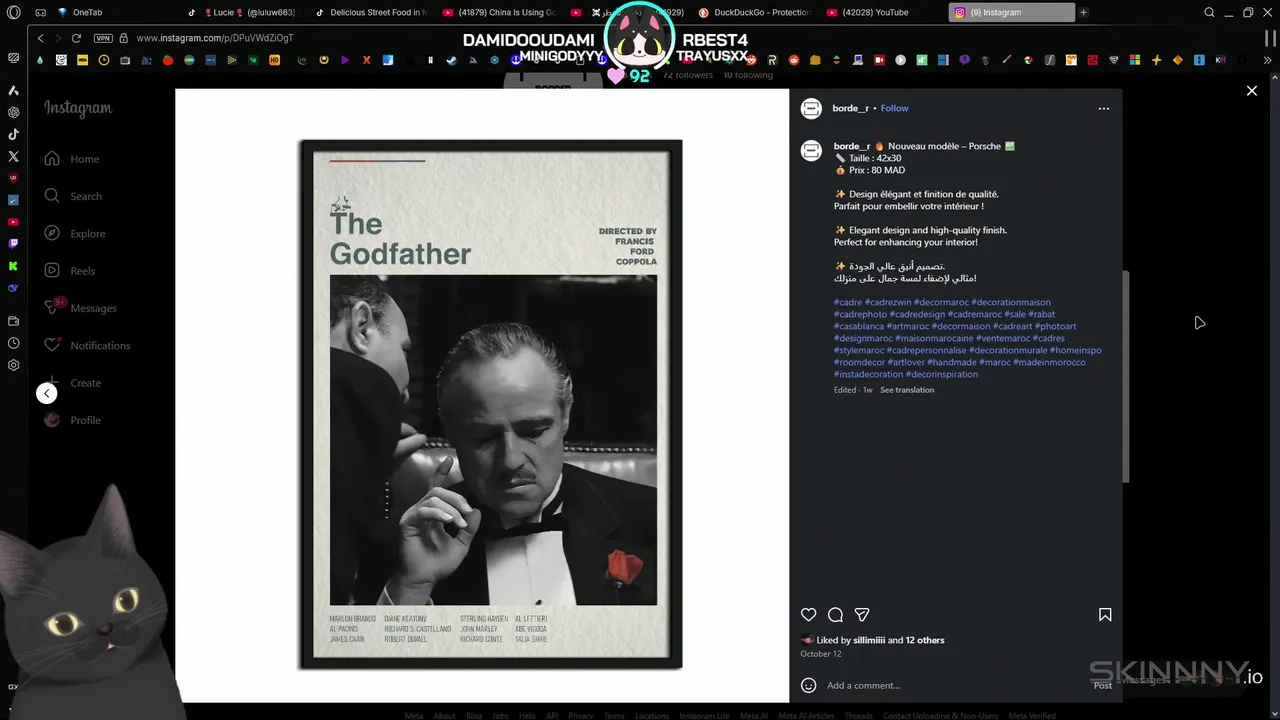Save the post with bookmark icon
The height and width of the screenshot is (720, 1280).
(1105, 615)
